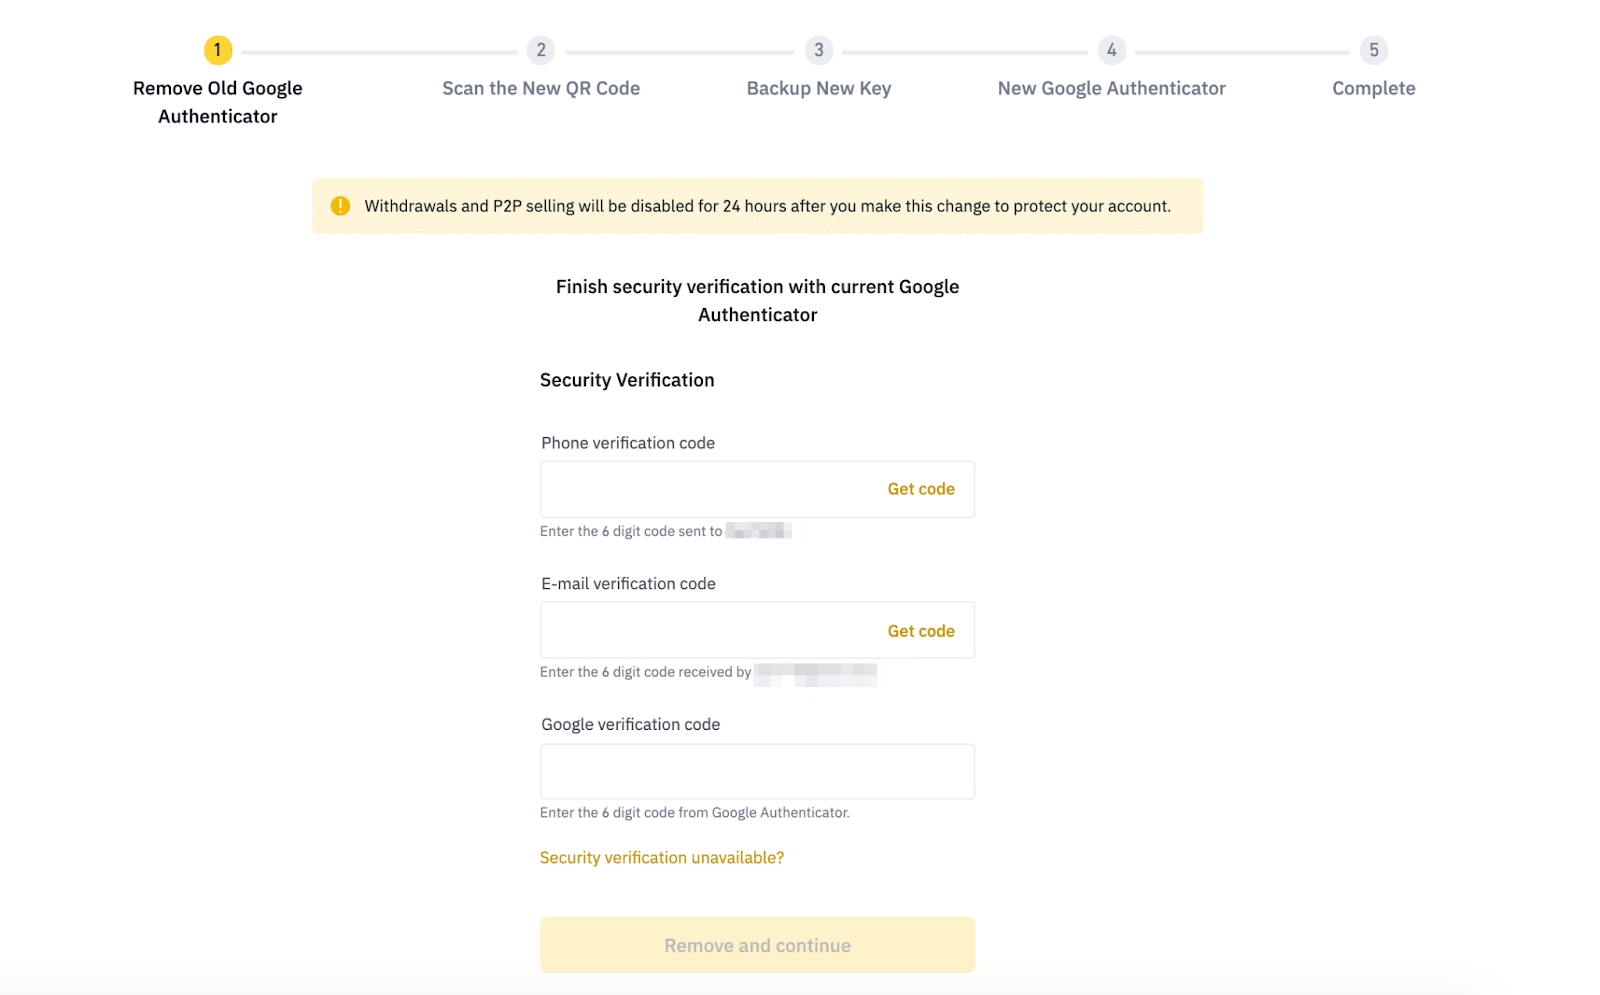This screenshot has height=995, width=1600.
Task: Click the step 4 number circle
Action: [x=1111, y=50]
